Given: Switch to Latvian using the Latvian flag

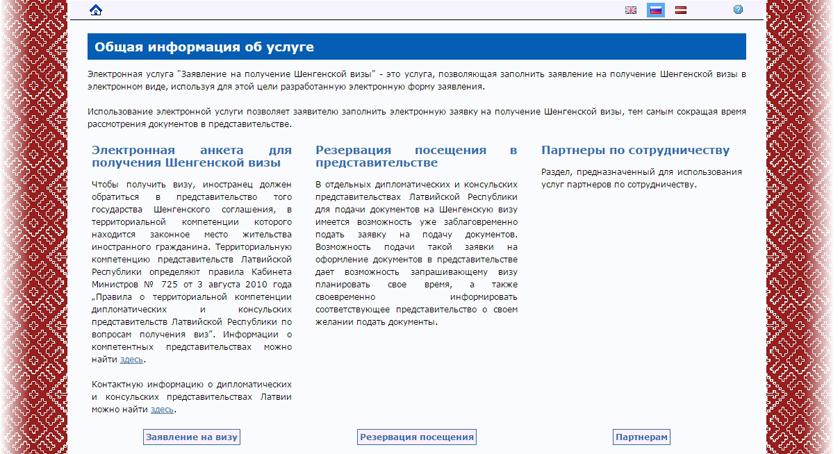Looking at the screenshot, I should point(681,10).
